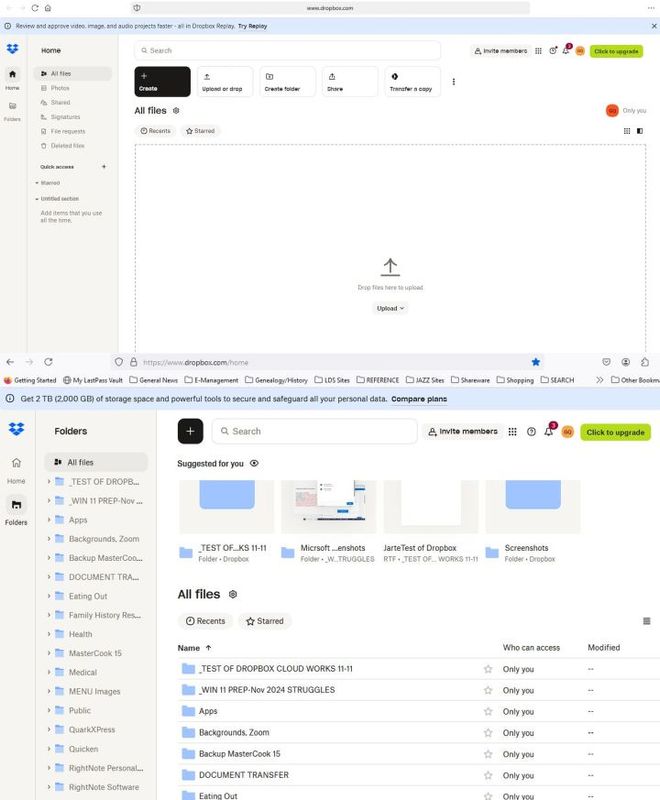
Task: Open Upload dropdown in drop zone
Action: point(390,308)
